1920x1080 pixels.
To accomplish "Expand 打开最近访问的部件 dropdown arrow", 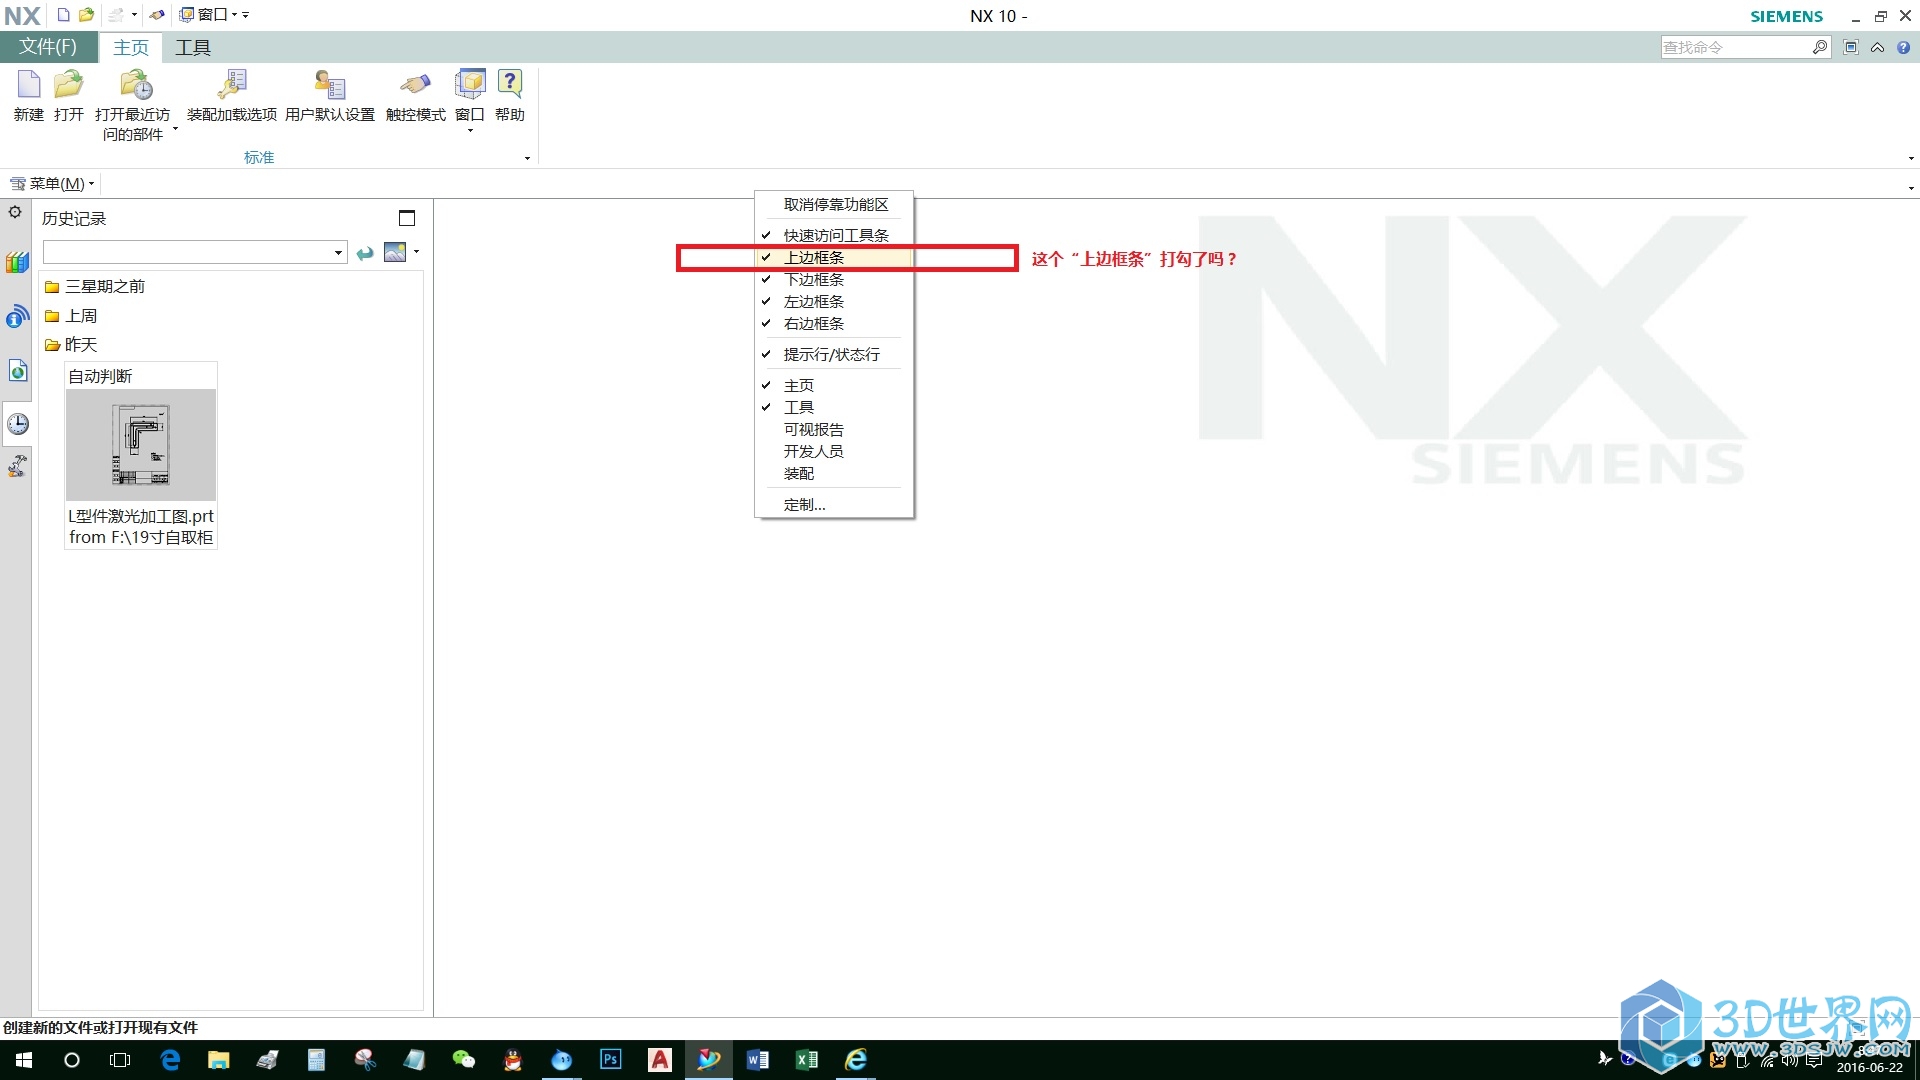I will pyautogui.click(x=175, y=129).
